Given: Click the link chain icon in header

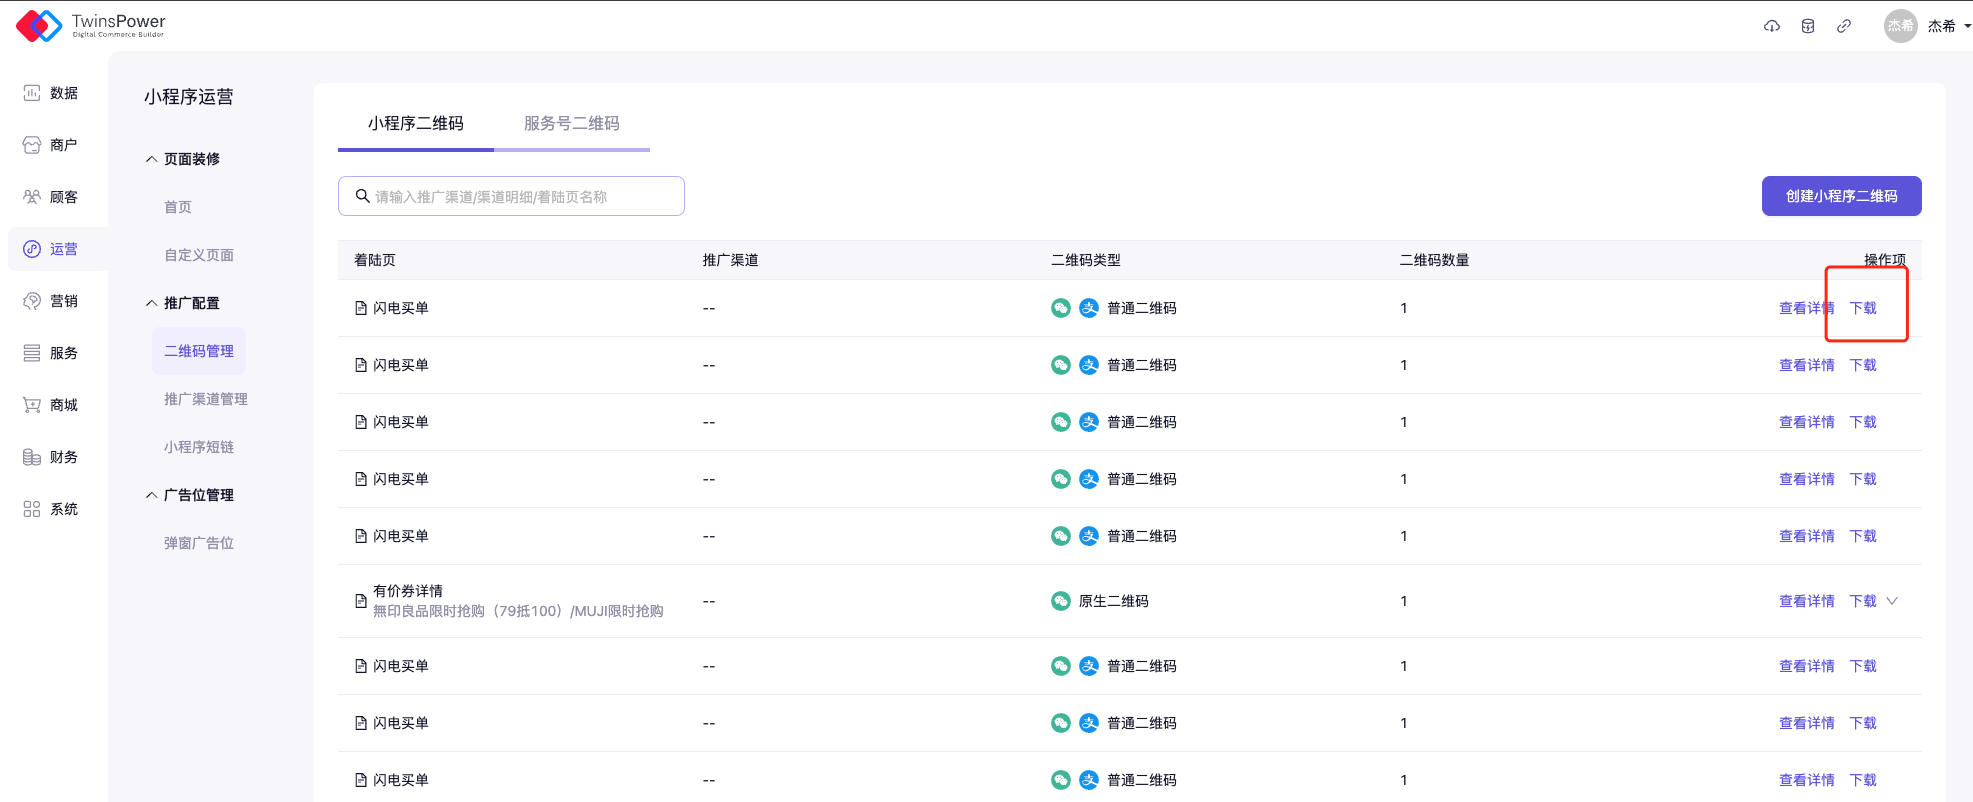Looking at the screenshot, I should click(1843, 26).
